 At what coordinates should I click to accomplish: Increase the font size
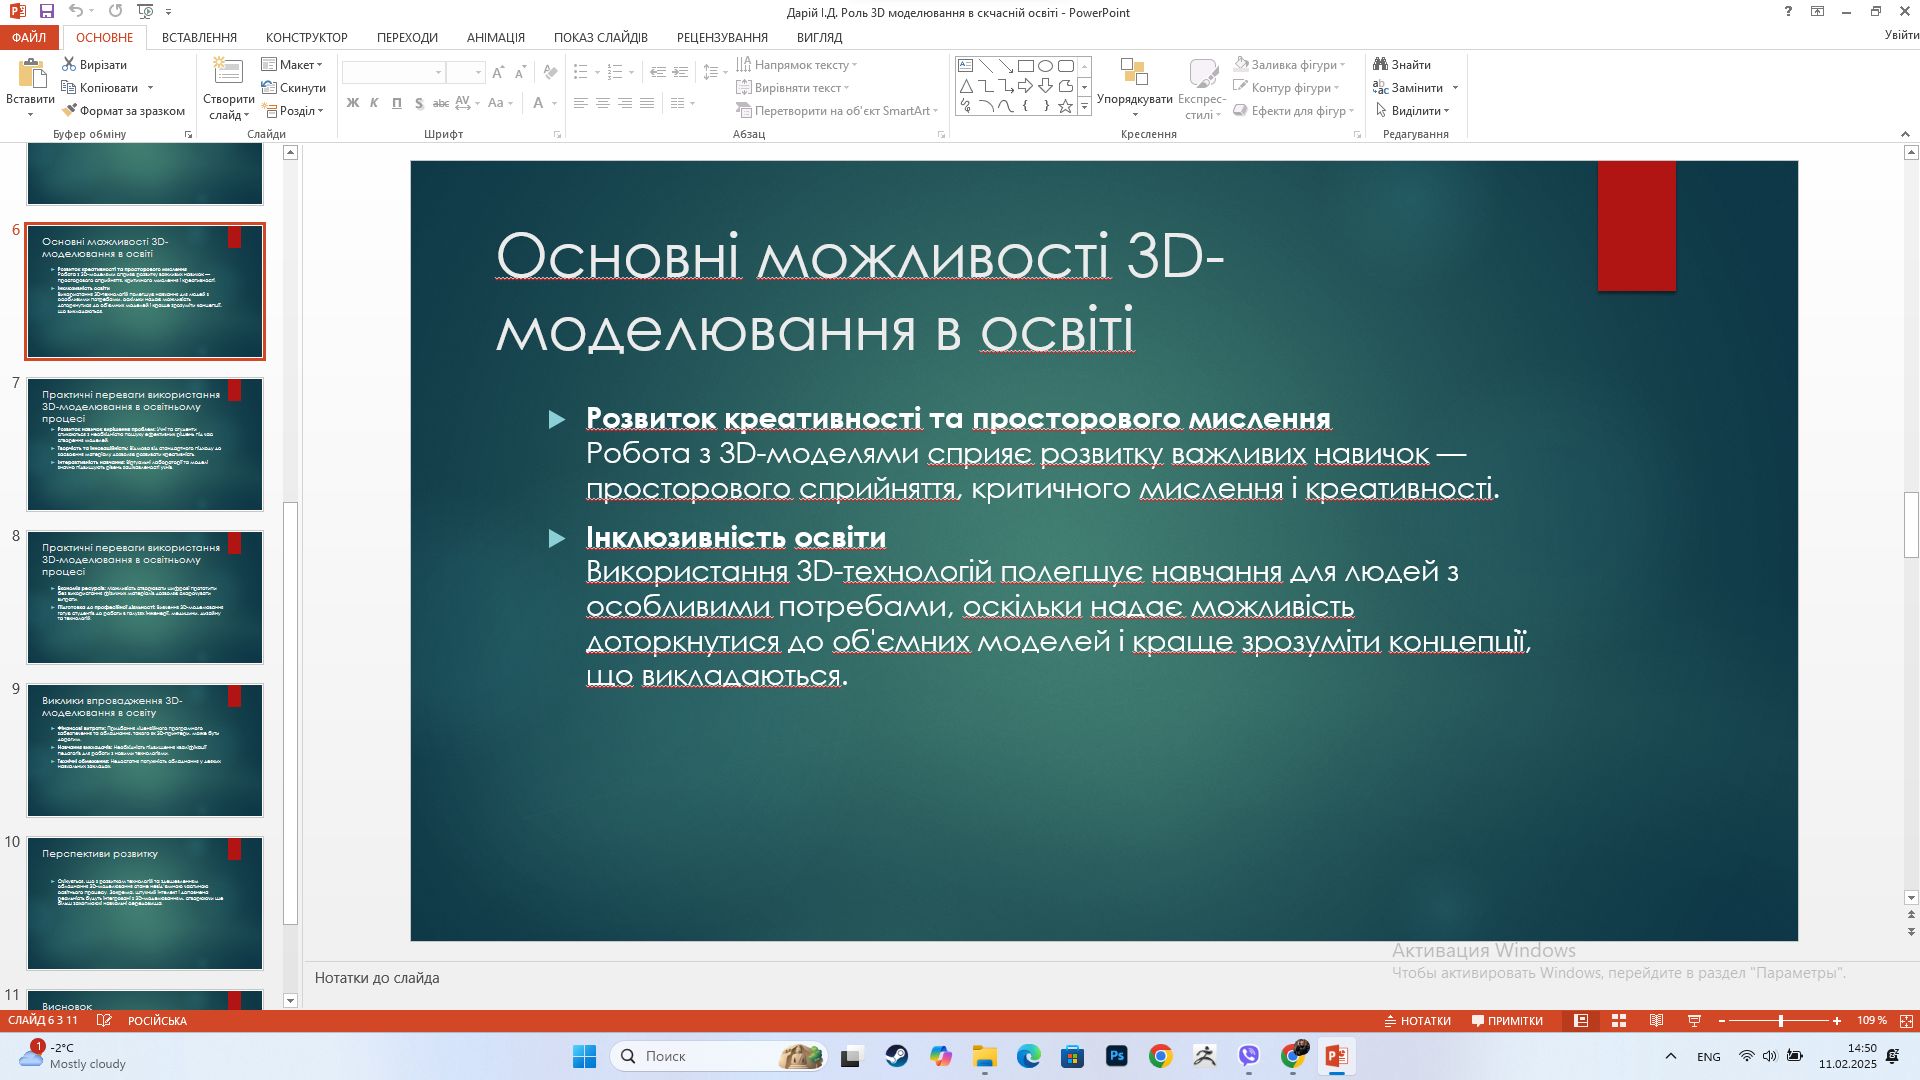pyautogui.click(x=498, y=73)
